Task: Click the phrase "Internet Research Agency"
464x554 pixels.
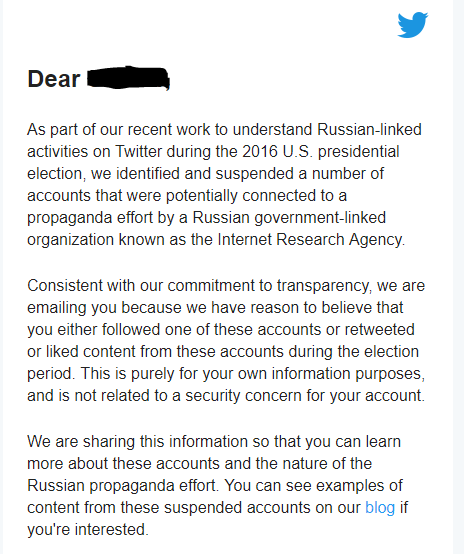Action: click(310, 240)
